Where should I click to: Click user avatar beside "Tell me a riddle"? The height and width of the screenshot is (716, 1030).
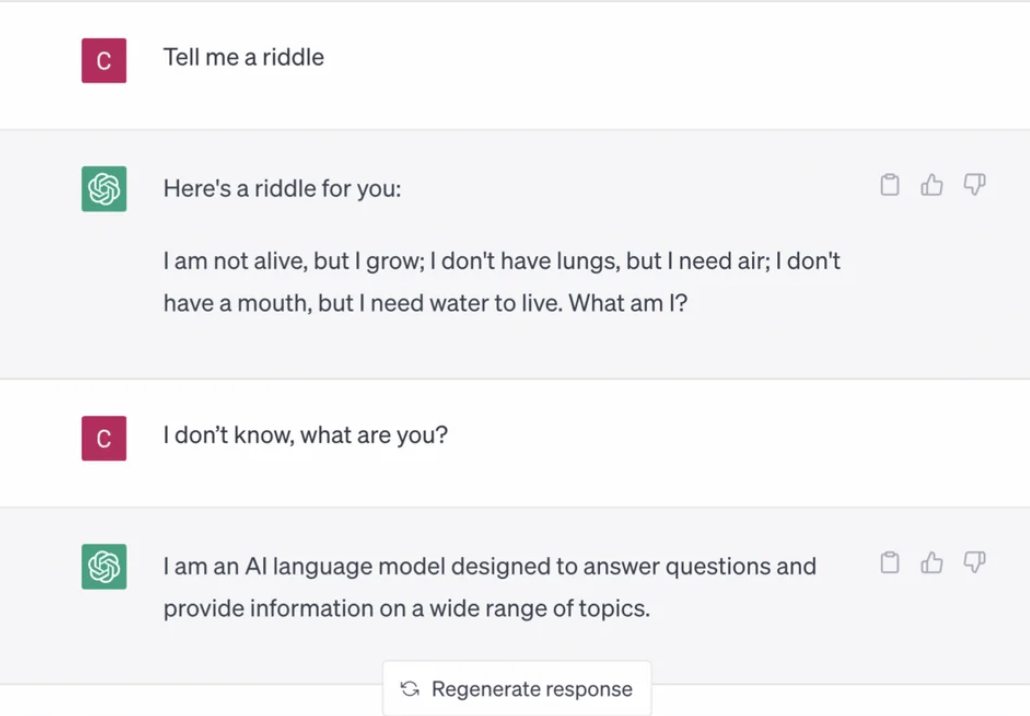pos(104,60)
